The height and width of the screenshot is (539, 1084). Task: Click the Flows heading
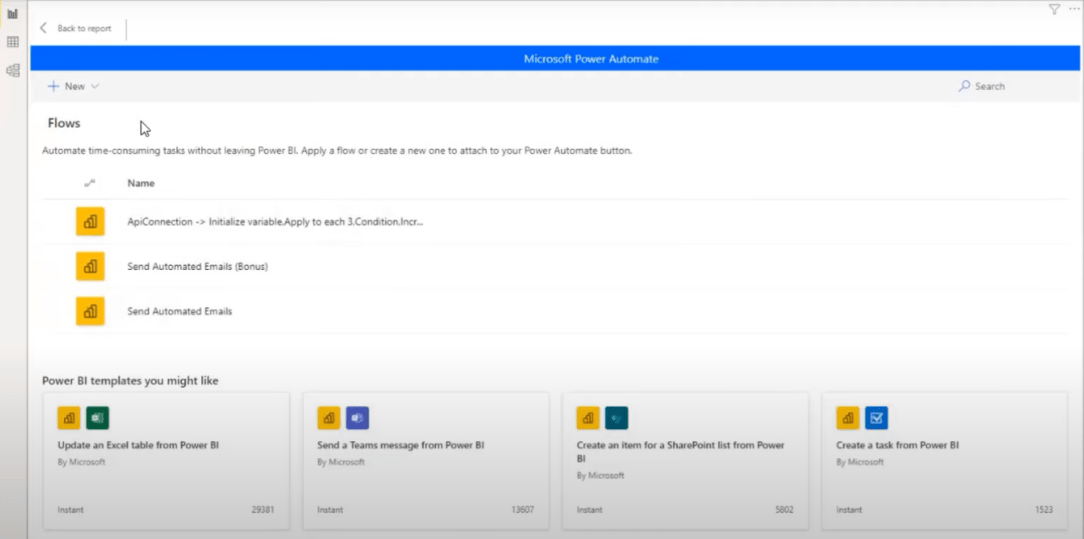pos(64,123)
